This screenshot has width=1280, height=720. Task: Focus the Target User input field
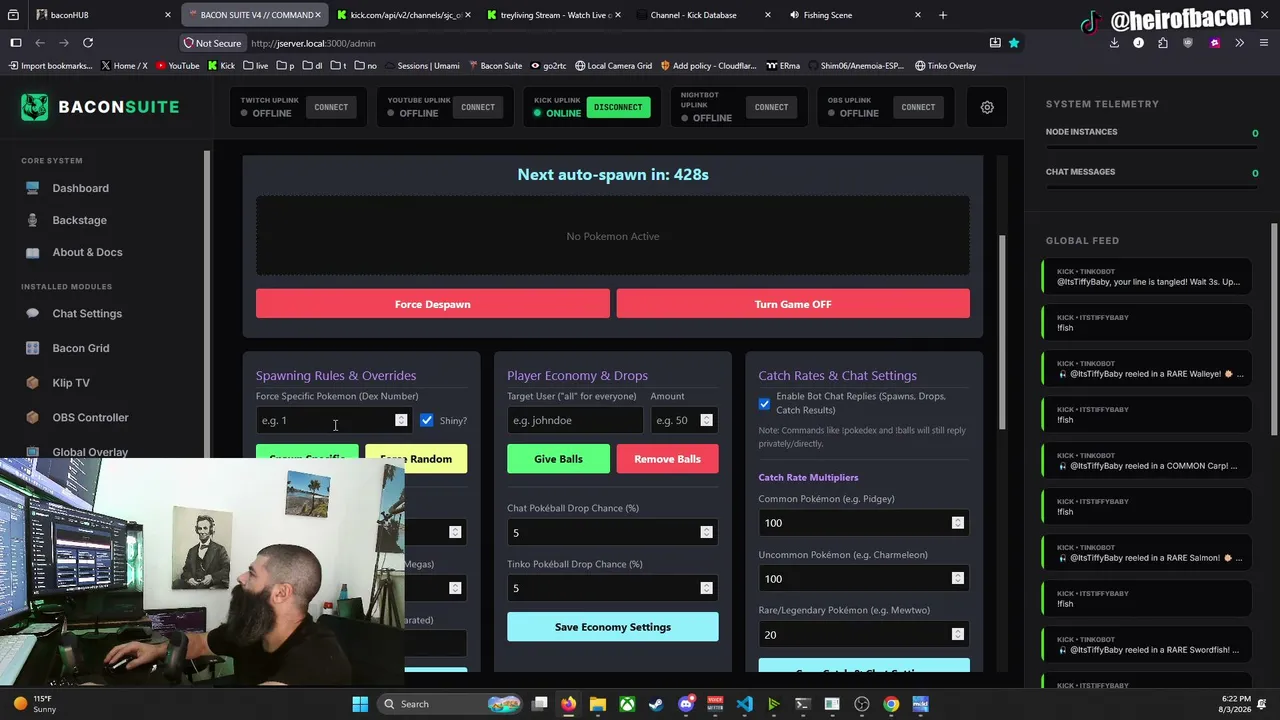tap(575, 420)
